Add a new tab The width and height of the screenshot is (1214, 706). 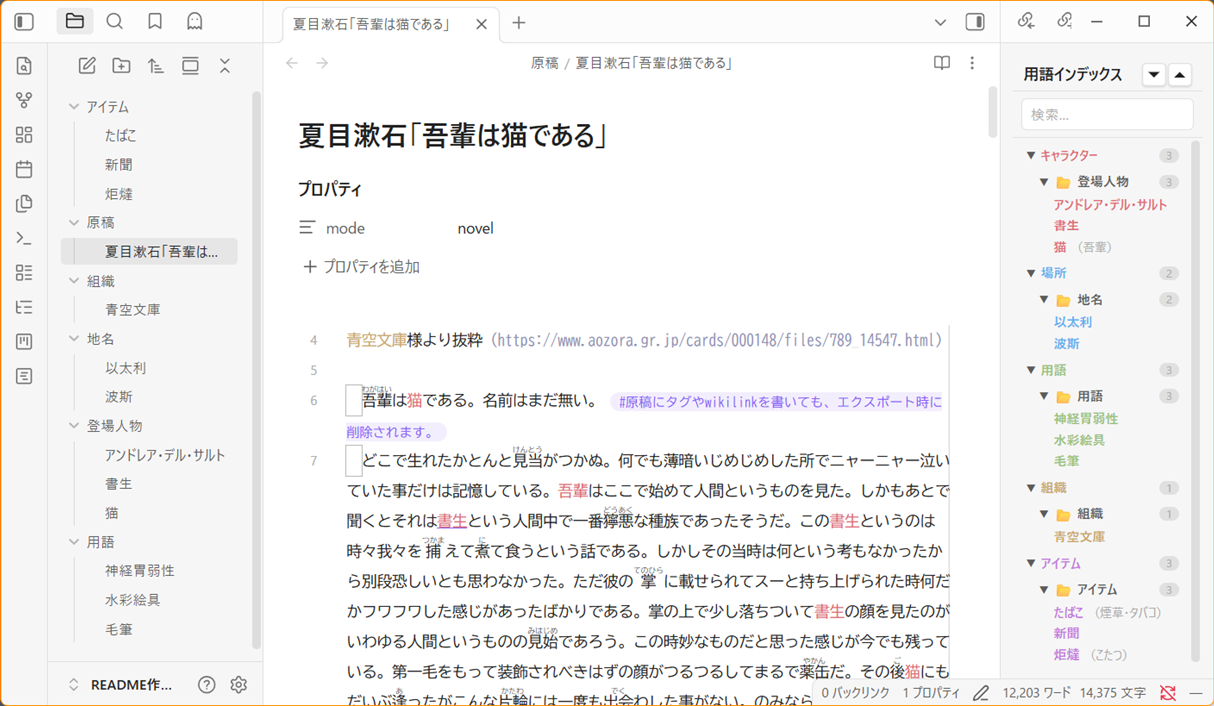tap(518, 23)
